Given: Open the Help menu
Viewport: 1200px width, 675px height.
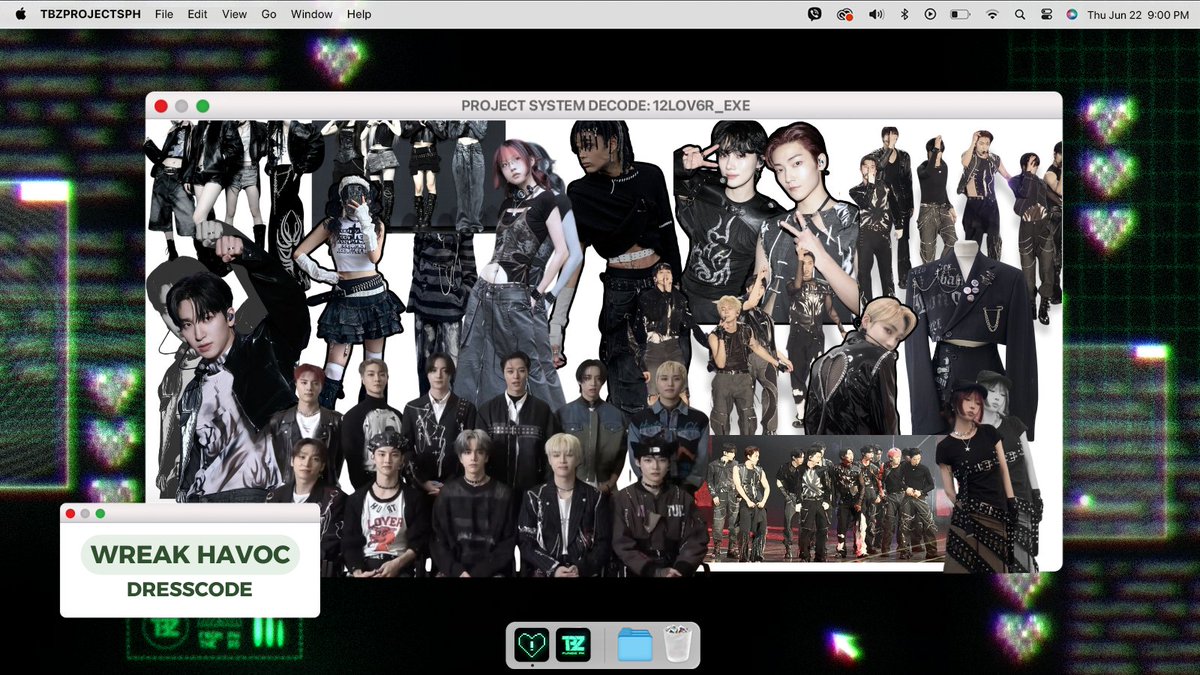Looking at the screenshot, I should (x=359, y=14).
